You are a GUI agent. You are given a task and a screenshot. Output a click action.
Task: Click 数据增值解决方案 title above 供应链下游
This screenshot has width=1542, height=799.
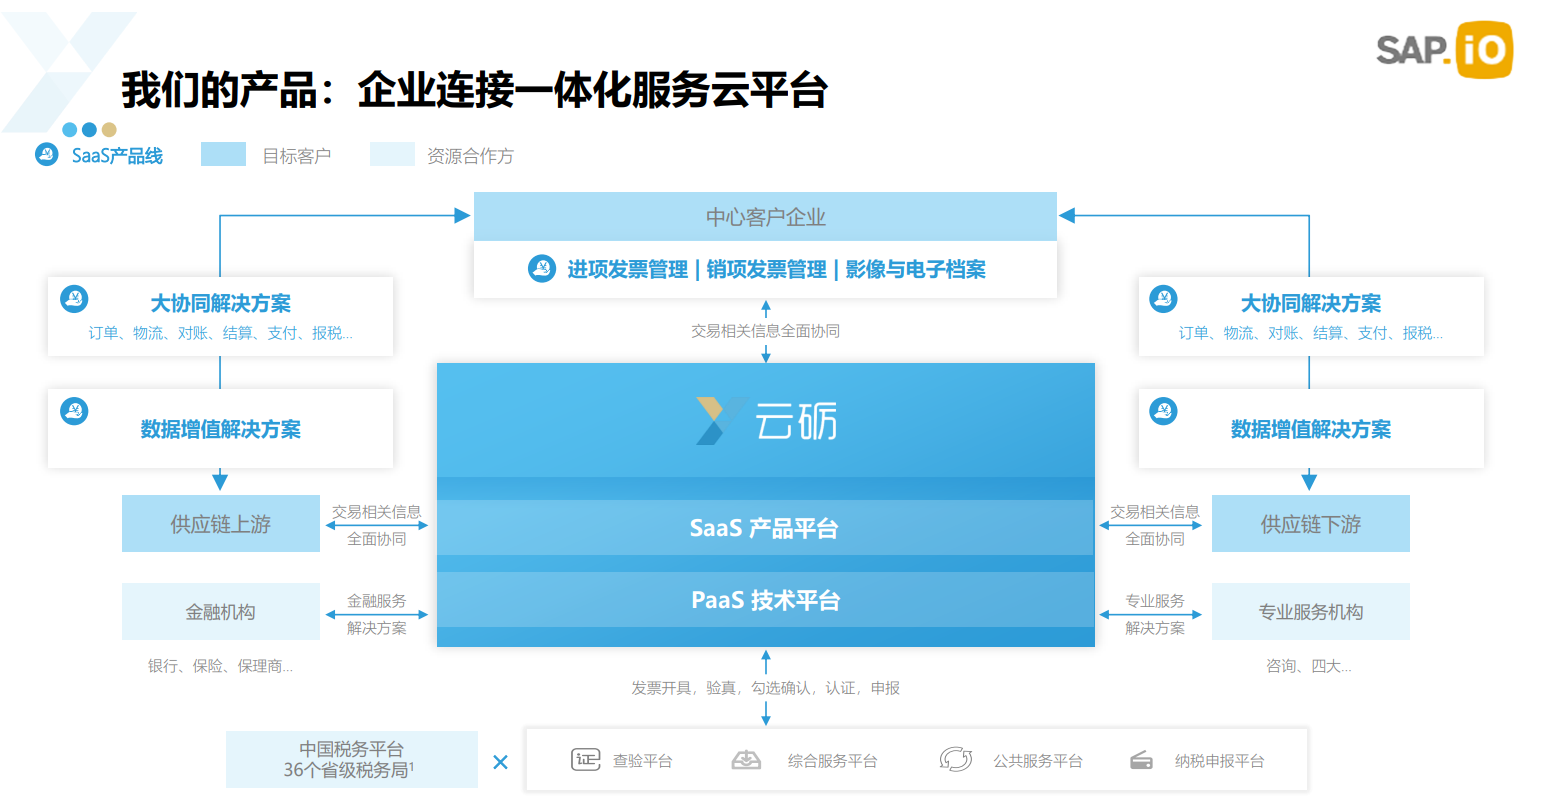coord(1311,429)
